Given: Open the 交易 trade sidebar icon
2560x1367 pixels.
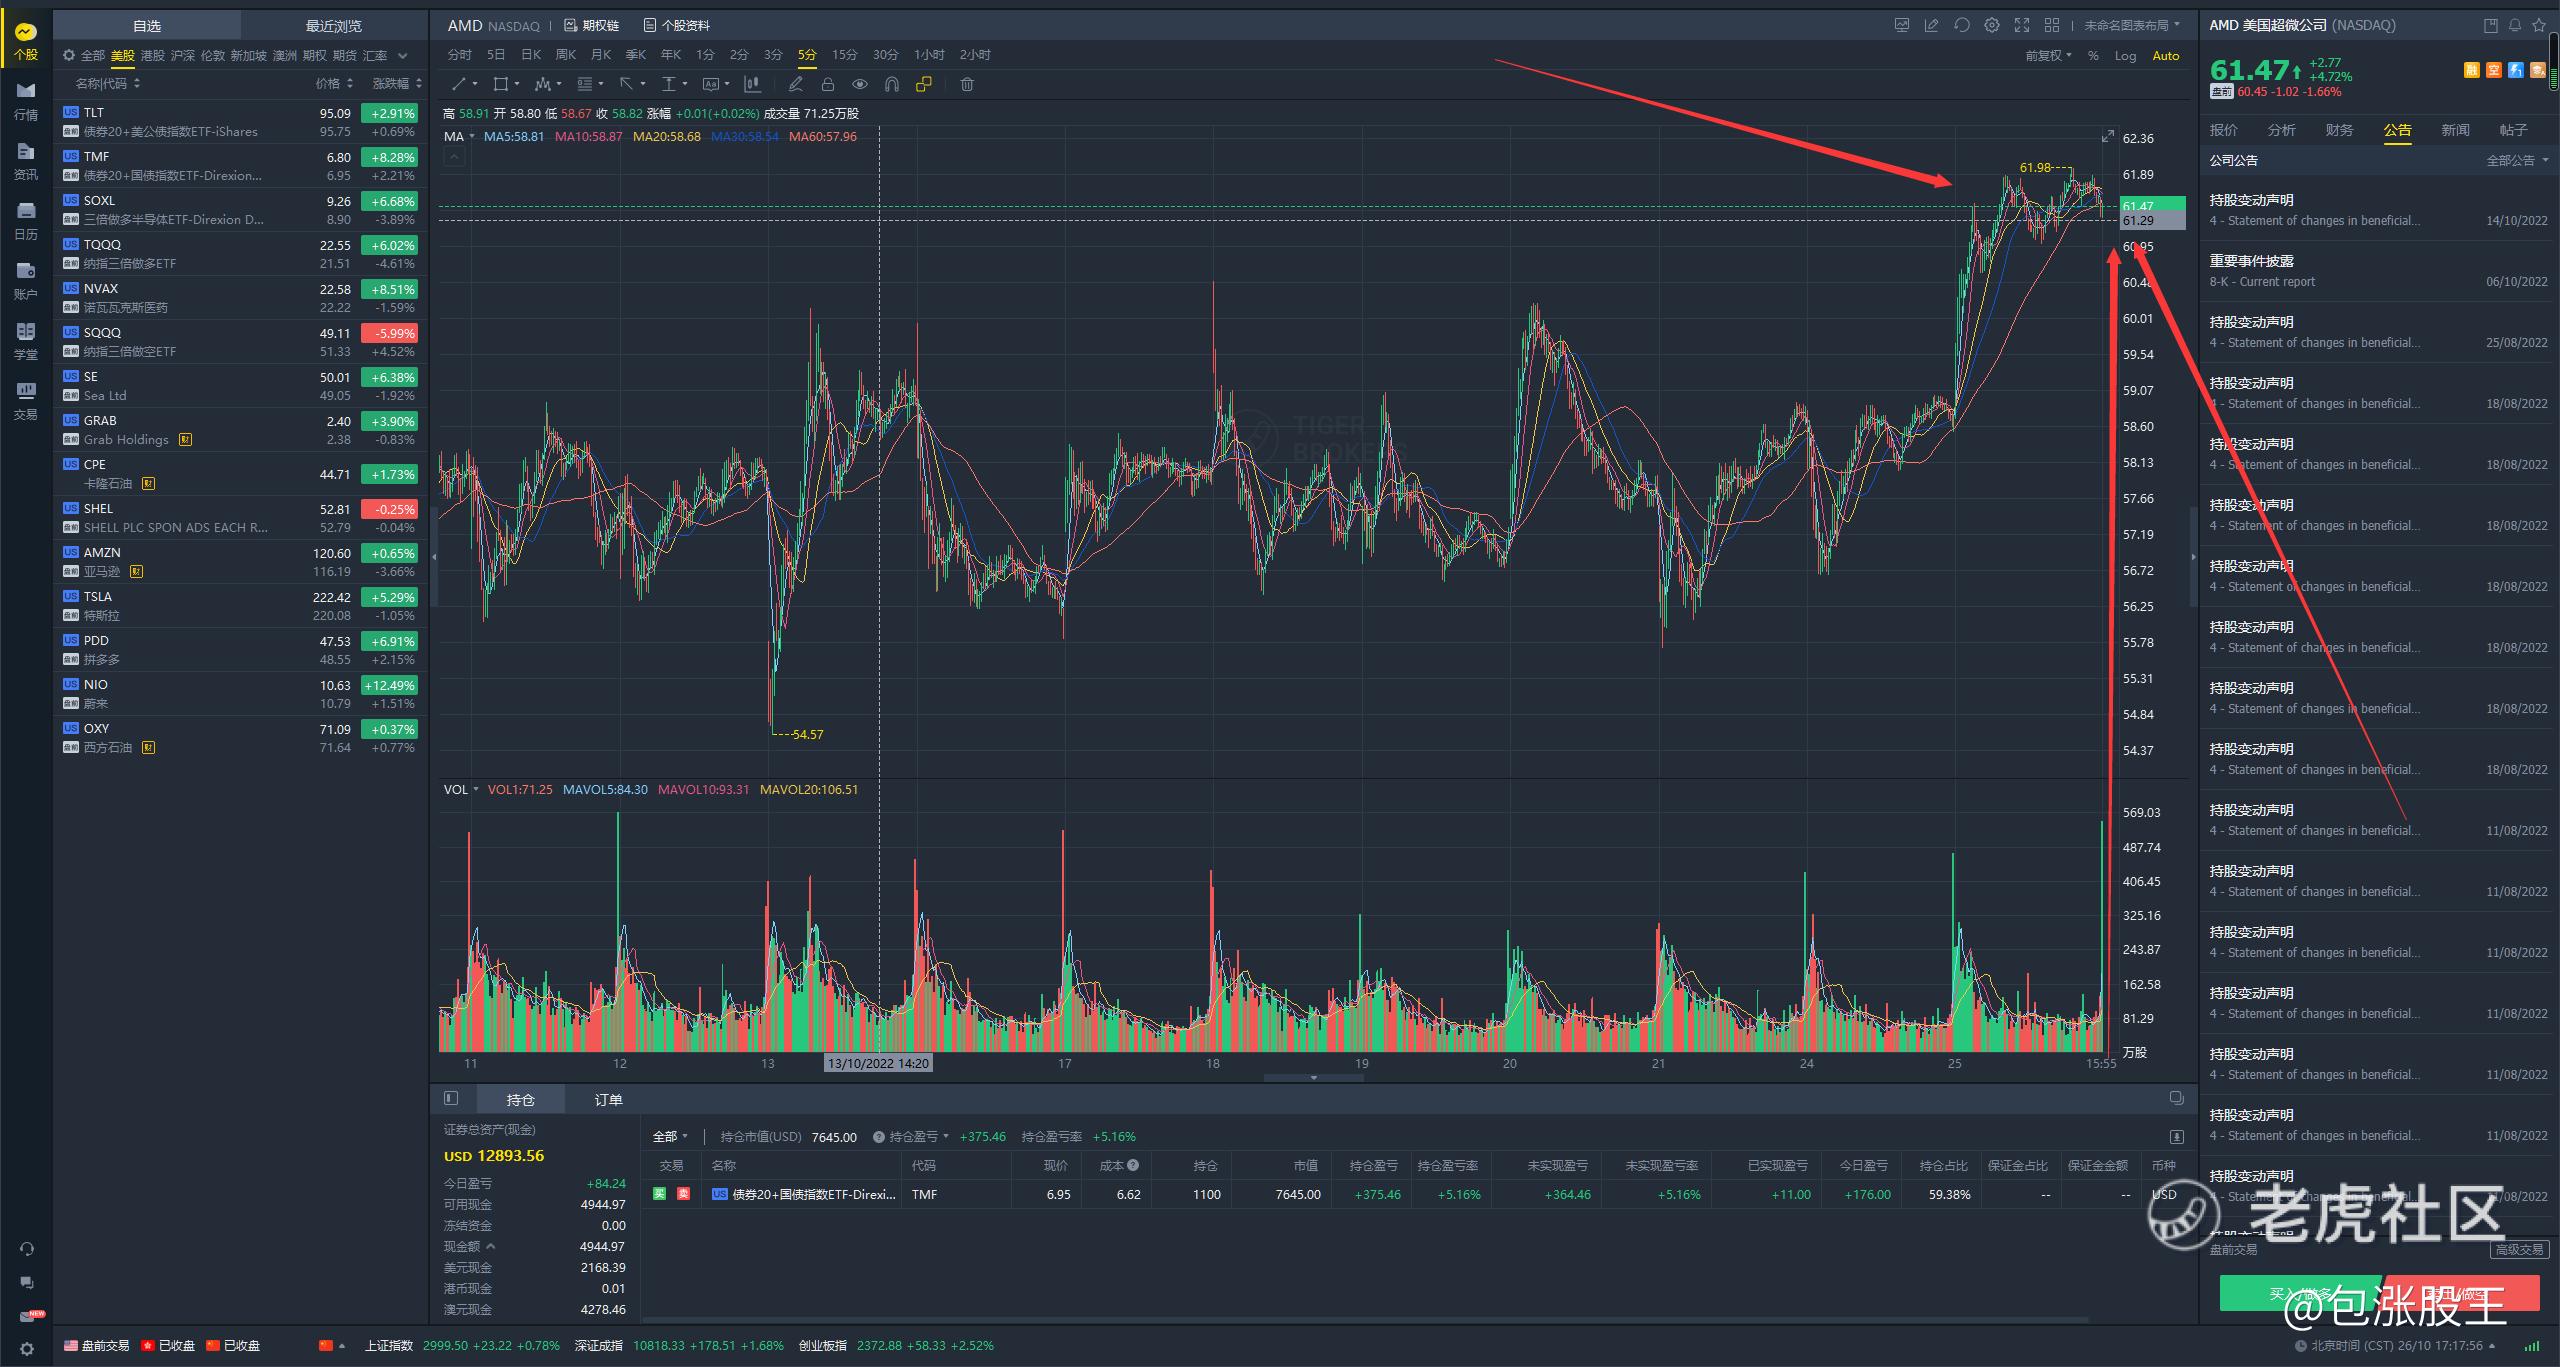Looking at the screenshot, I should (x=26, y=400).
